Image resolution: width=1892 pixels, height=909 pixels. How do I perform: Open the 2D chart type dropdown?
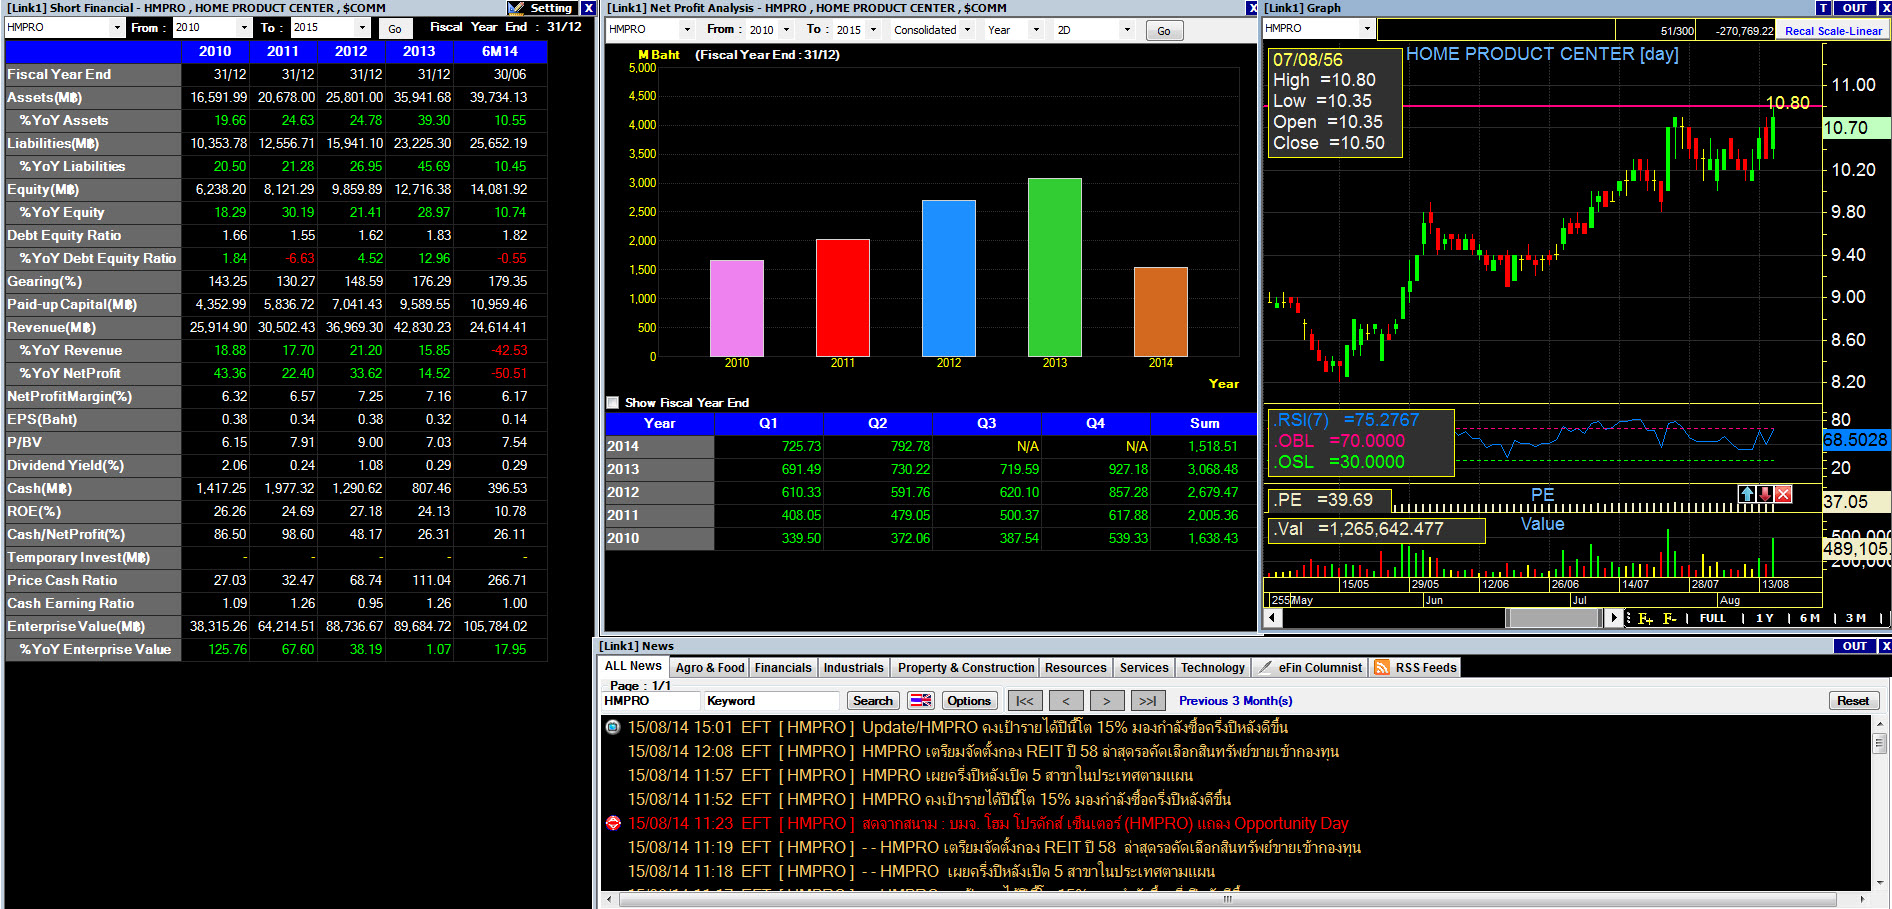(1127, 30)
